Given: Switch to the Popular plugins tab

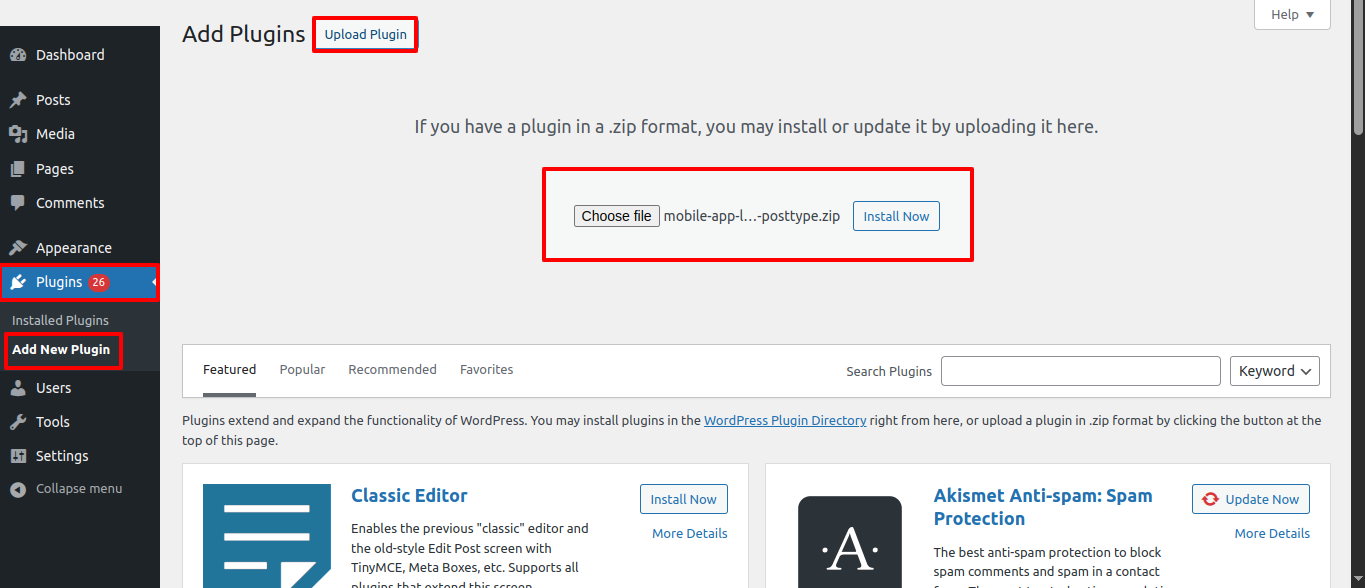Looking at the screenshot, I should [302, 370].
